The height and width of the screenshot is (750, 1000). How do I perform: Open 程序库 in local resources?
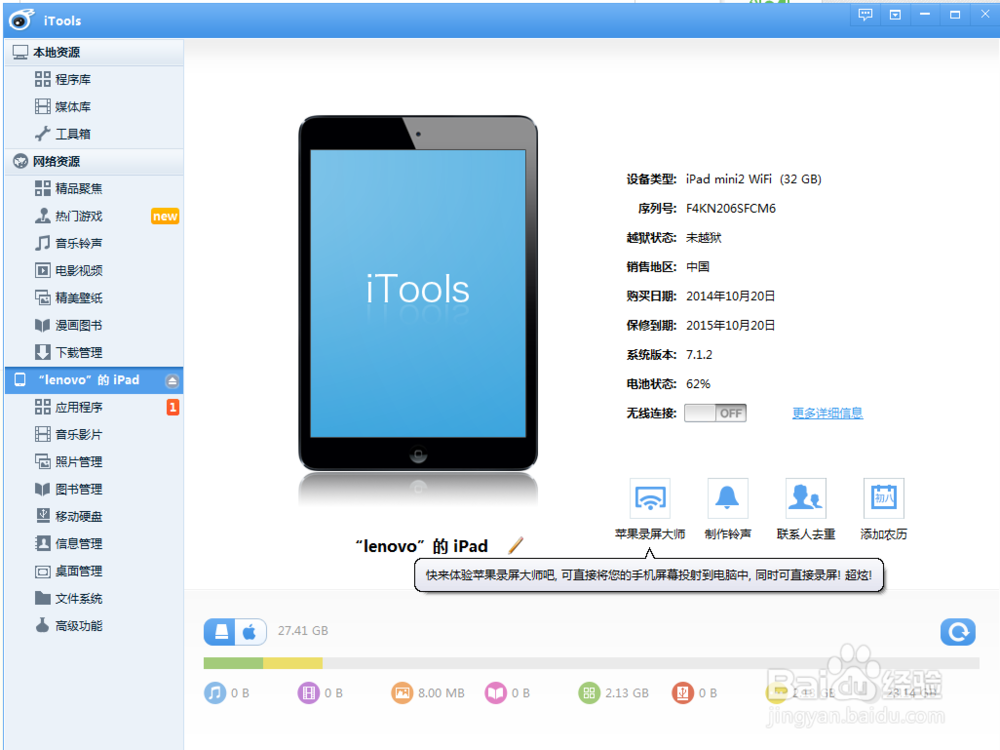(73, 80)
